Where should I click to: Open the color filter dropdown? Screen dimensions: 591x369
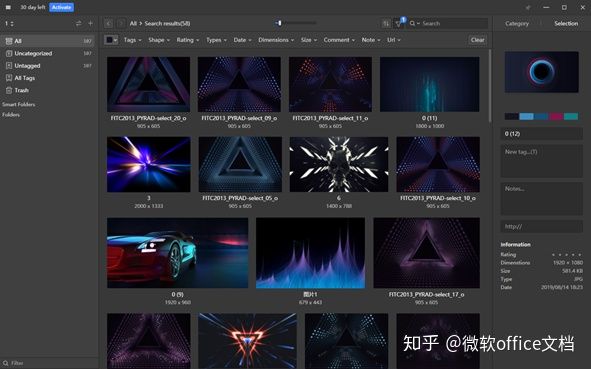[111, 40]
